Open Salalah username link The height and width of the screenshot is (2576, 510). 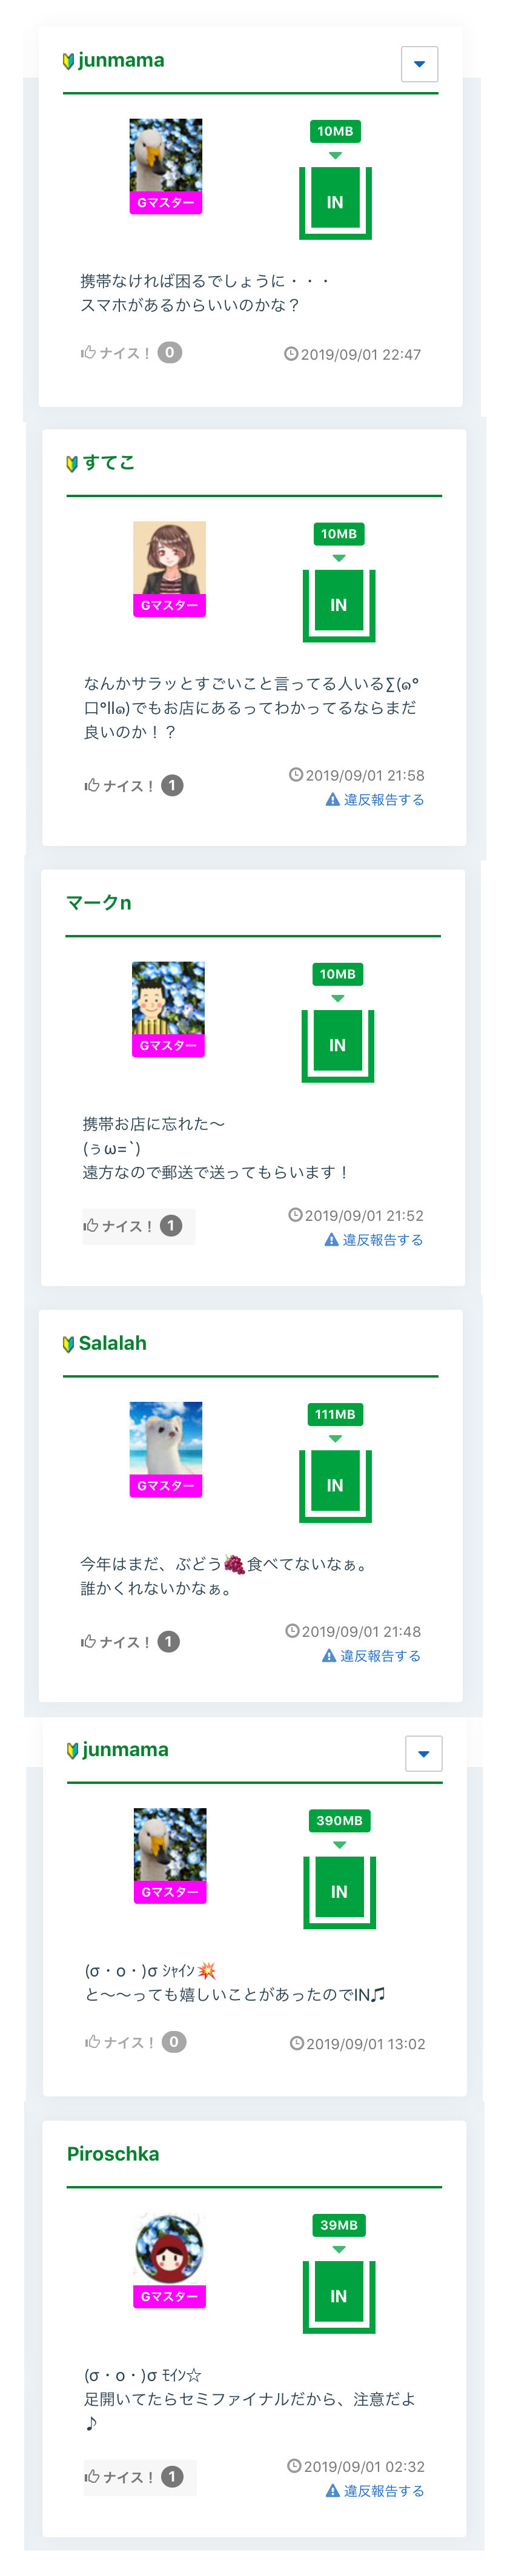(x=112, y=1343)
